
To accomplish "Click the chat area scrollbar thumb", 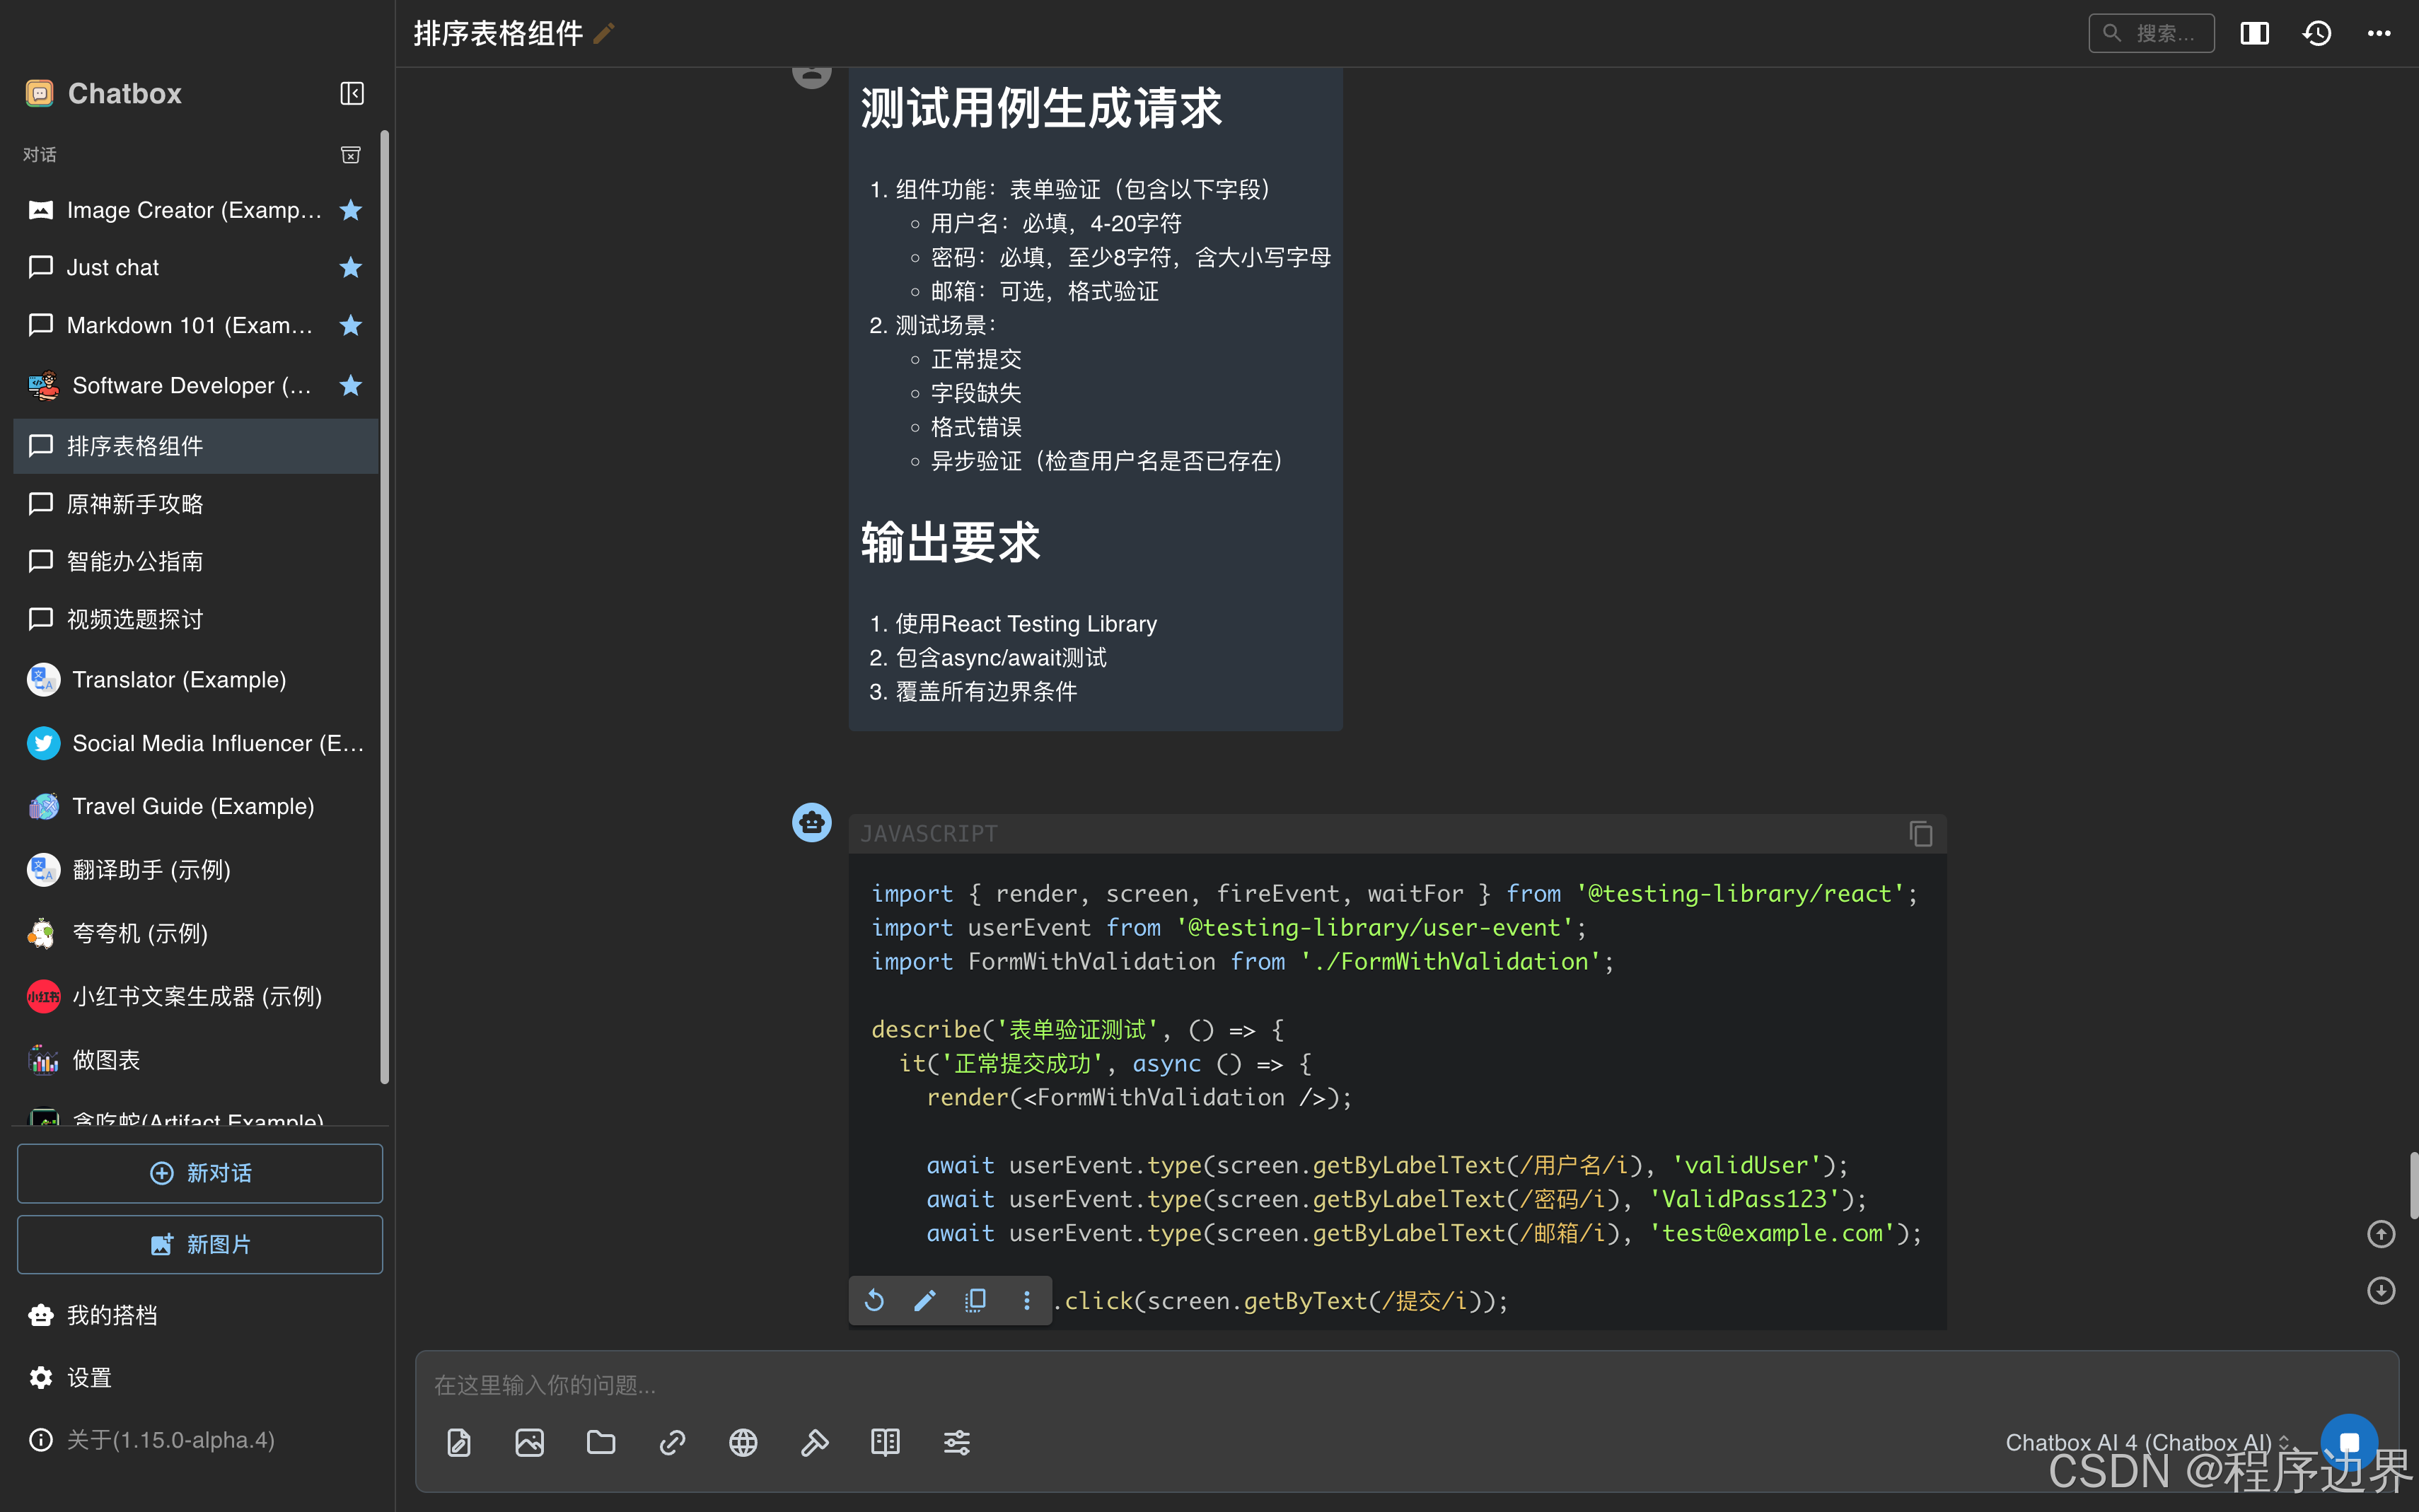I will pyautogui.click(x=2413, y=1185).
